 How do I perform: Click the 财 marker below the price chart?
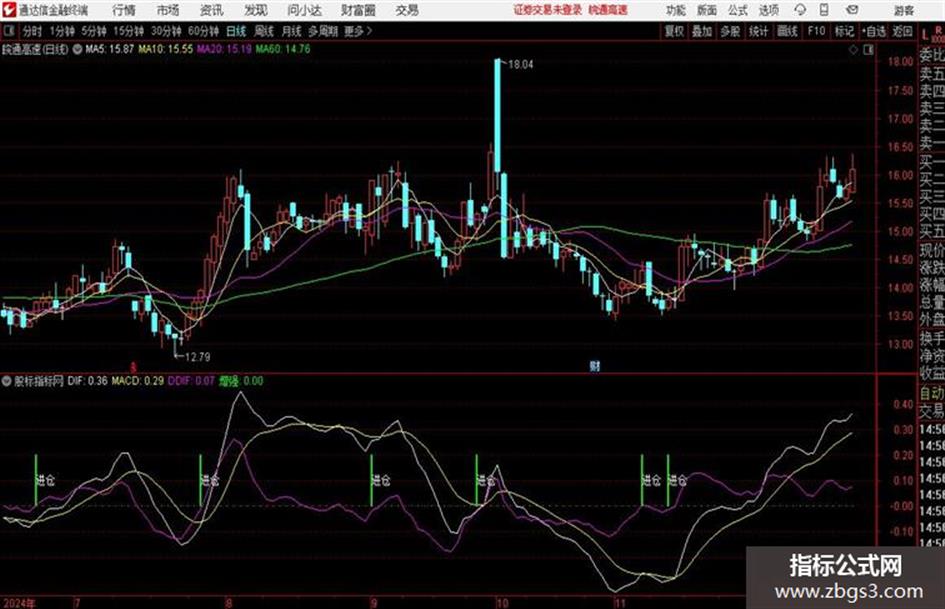[x=595, y=366]
